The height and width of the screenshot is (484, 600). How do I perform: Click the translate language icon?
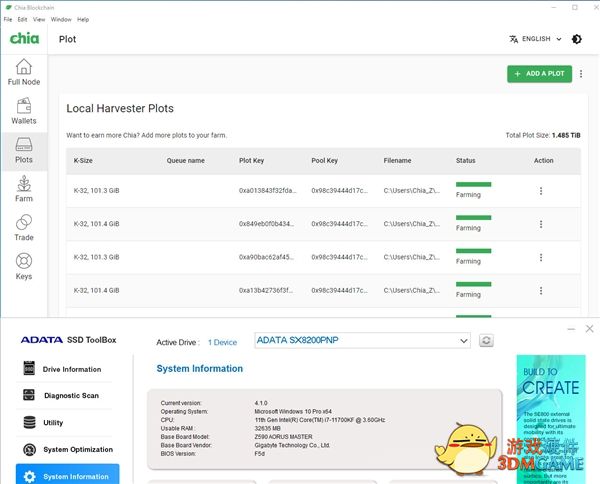tap(514, 39)
